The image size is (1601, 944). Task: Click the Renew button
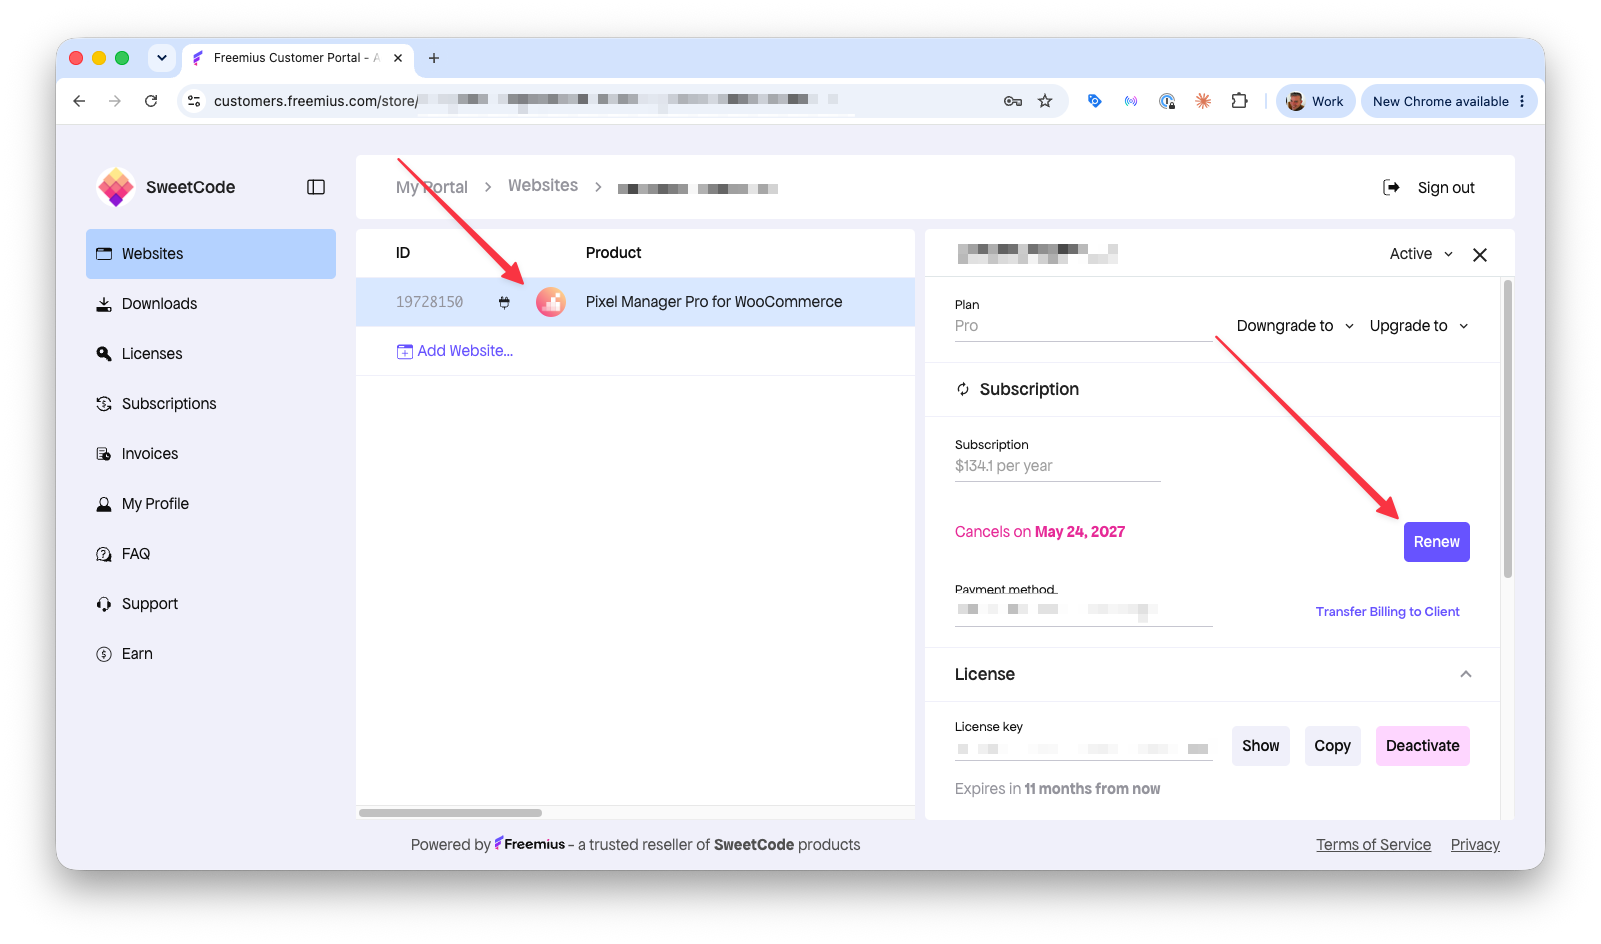1437,542
